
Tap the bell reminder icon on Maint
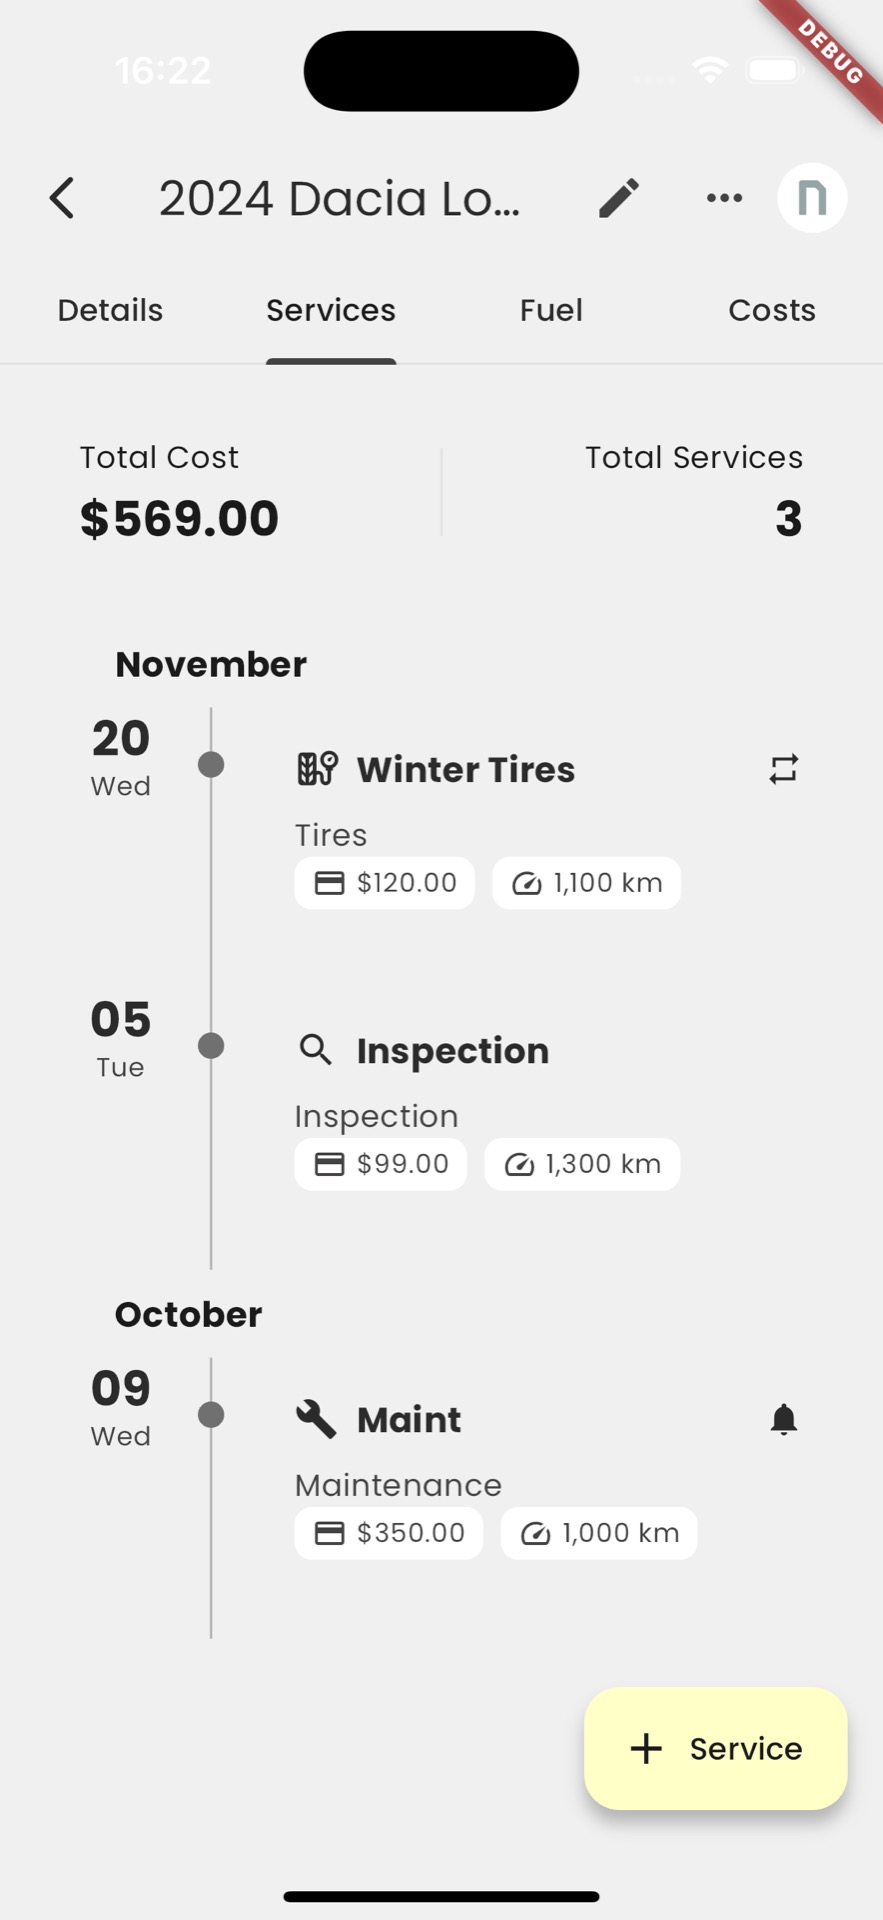784,1419
